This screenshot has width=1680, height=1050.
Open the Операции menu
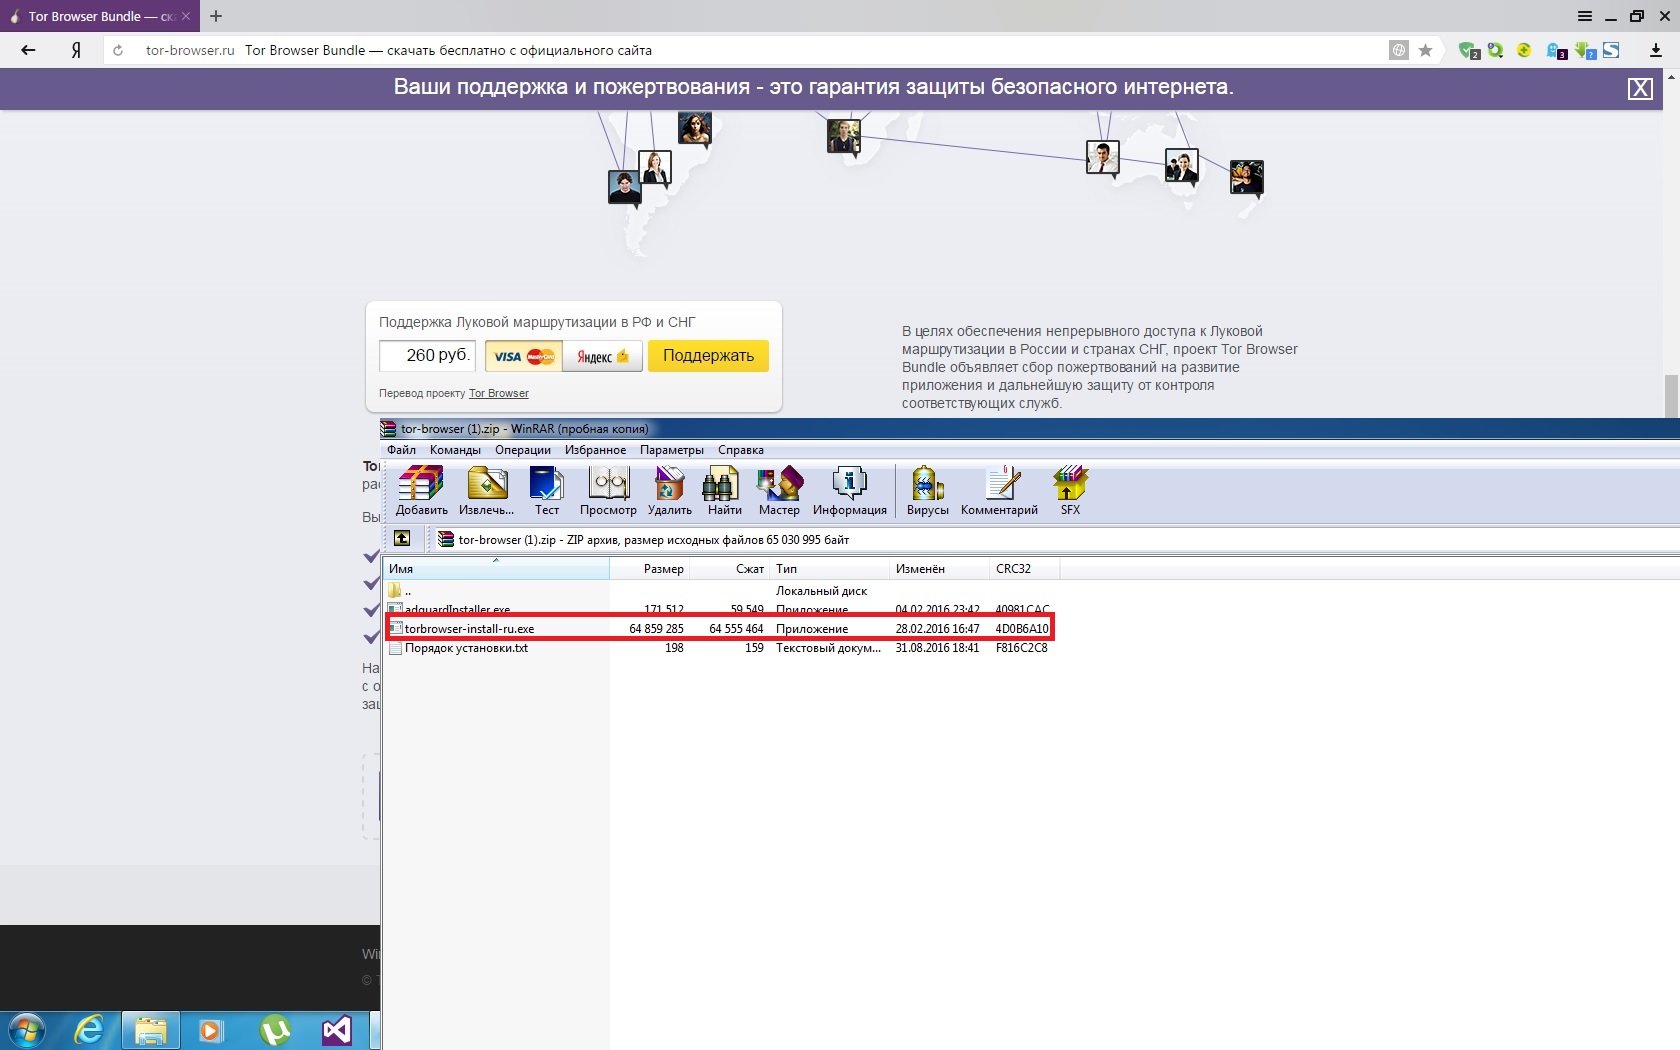point(523,450)
